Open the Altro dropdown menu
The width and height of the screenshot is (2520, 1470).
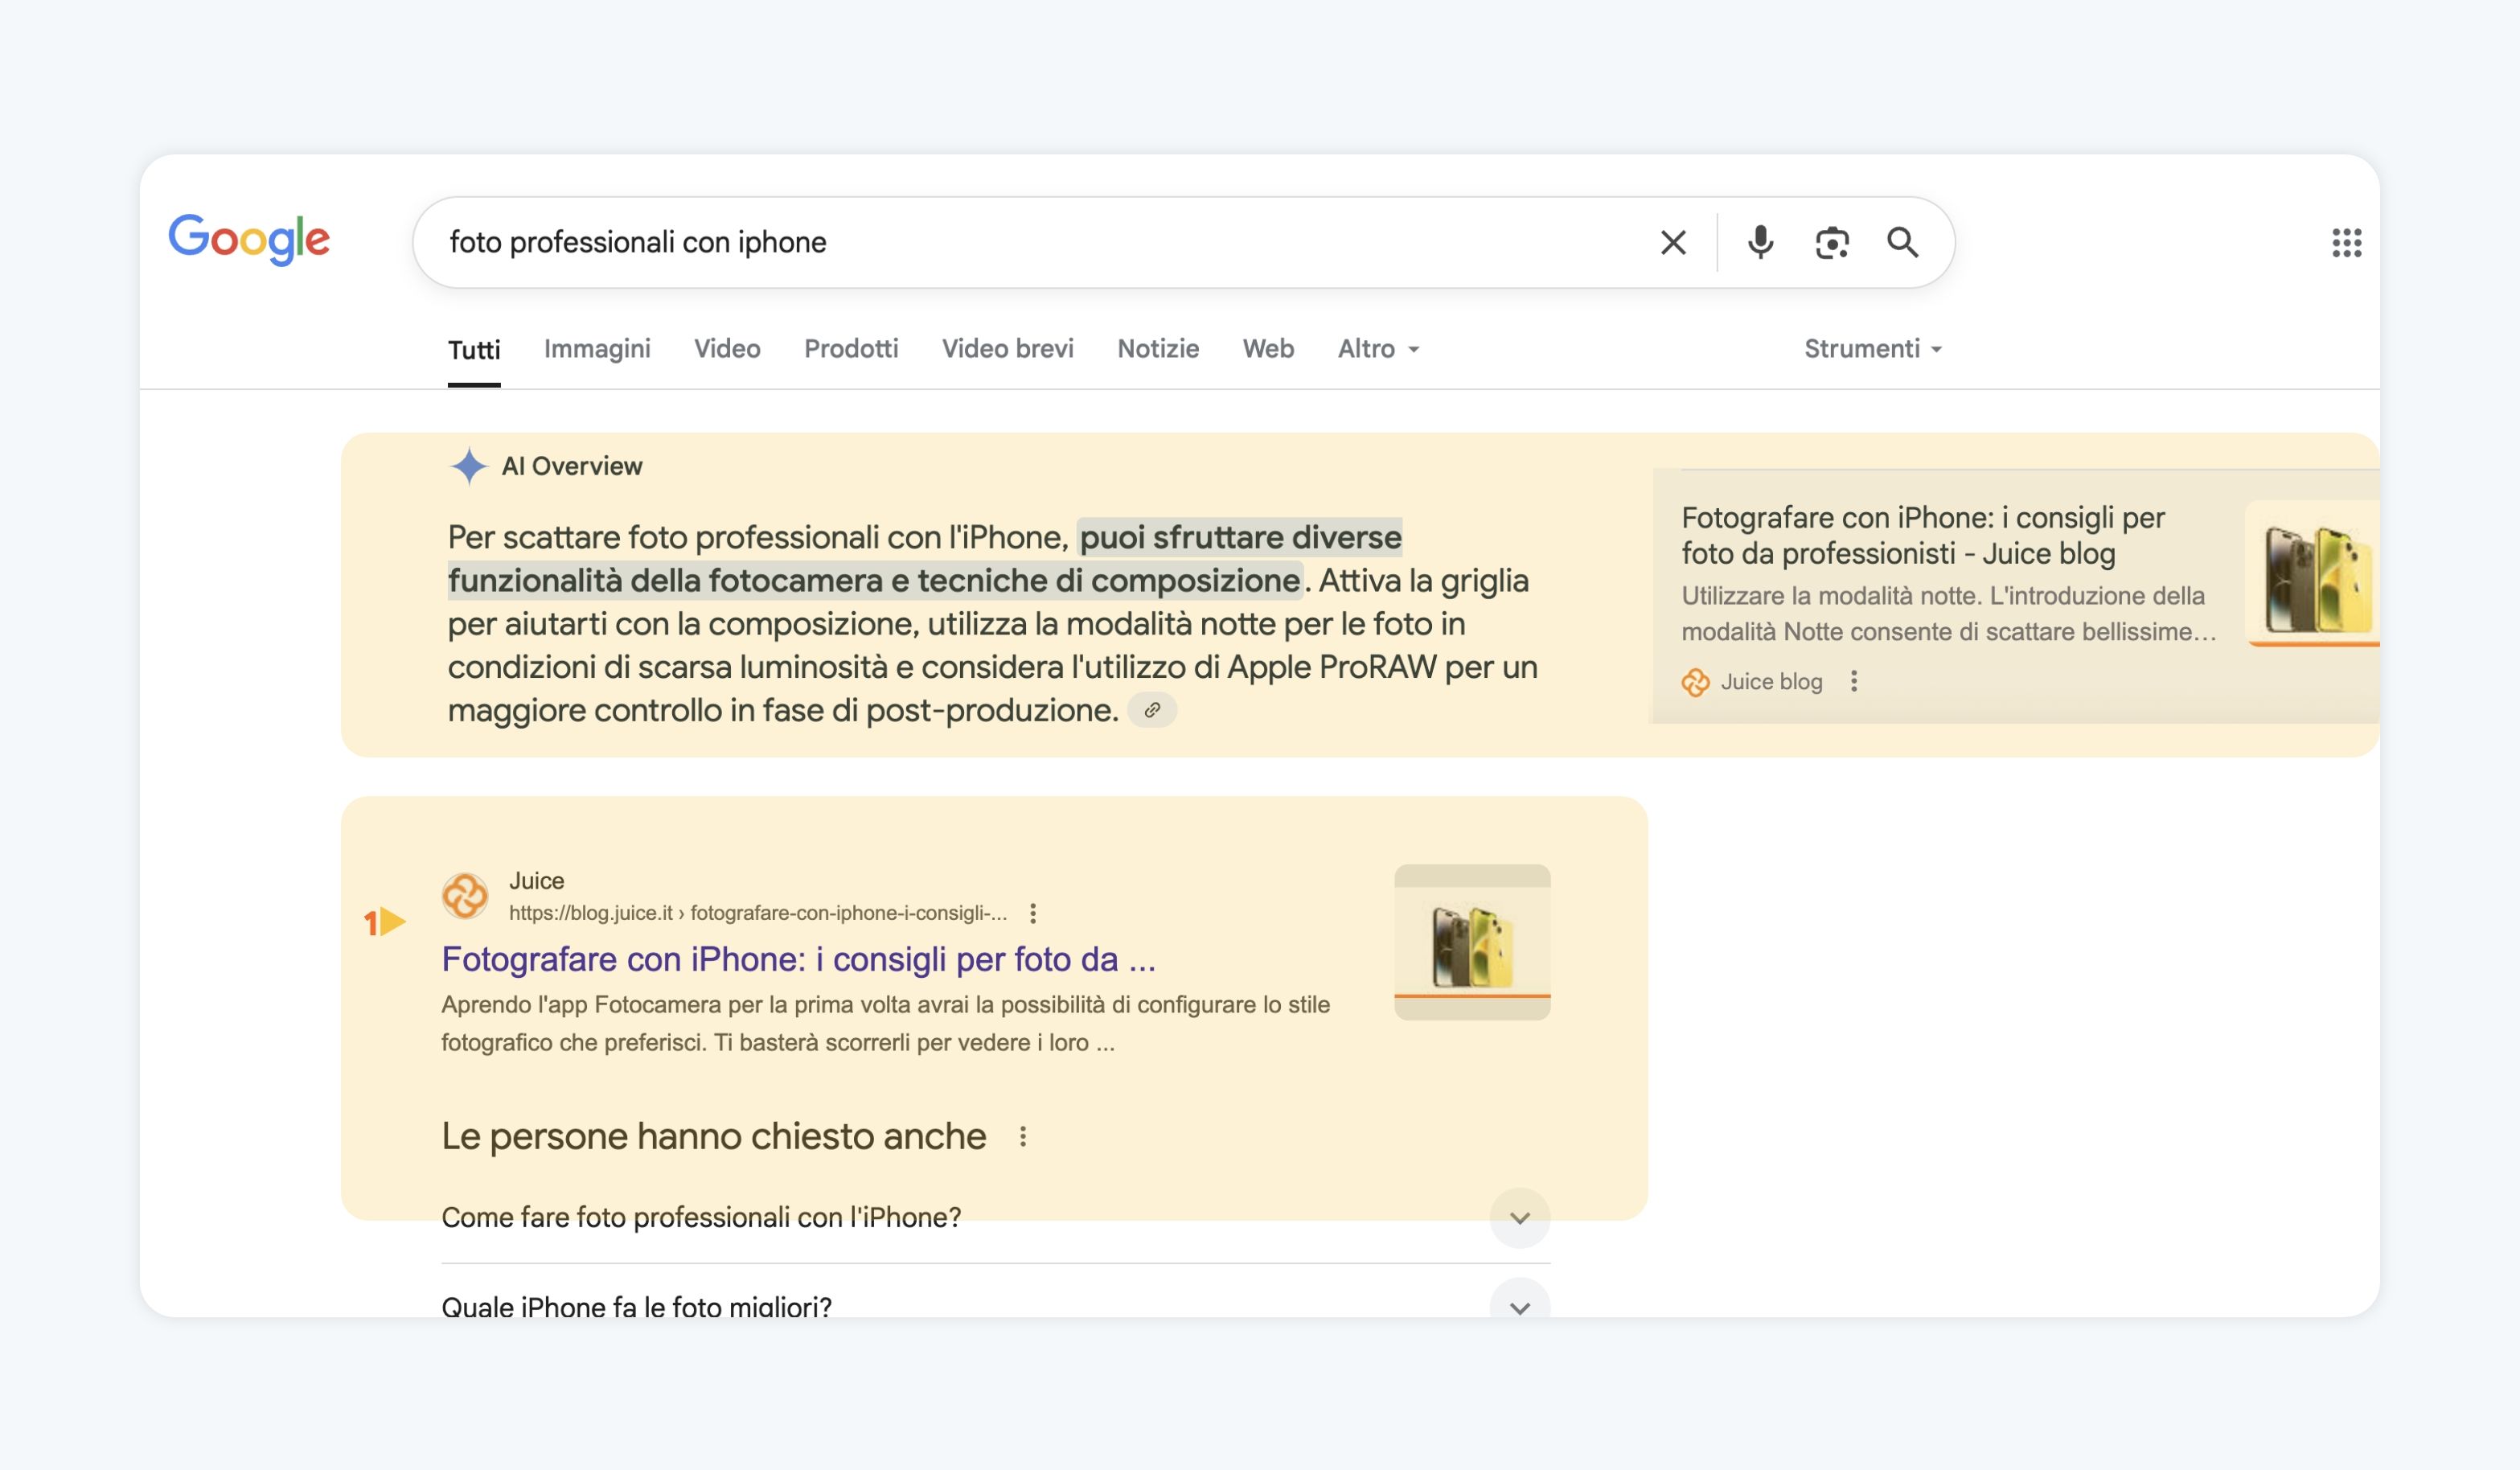point(1379,348)
